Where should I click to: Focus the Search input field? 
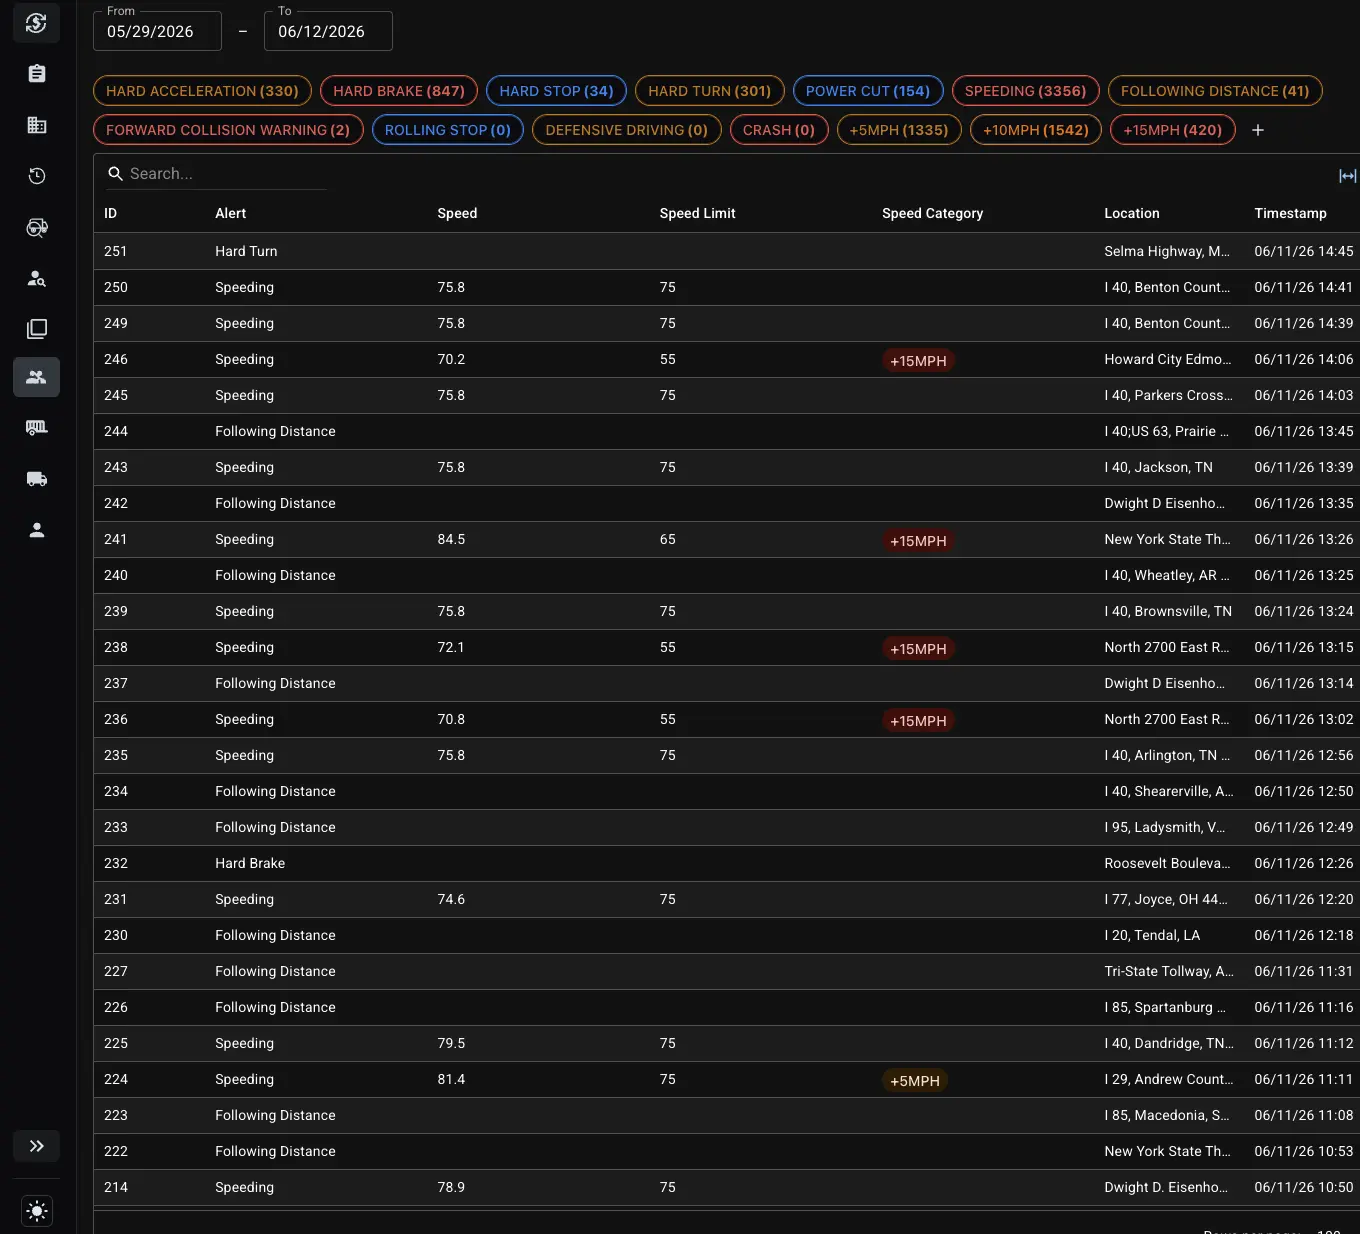pos(217,174)
